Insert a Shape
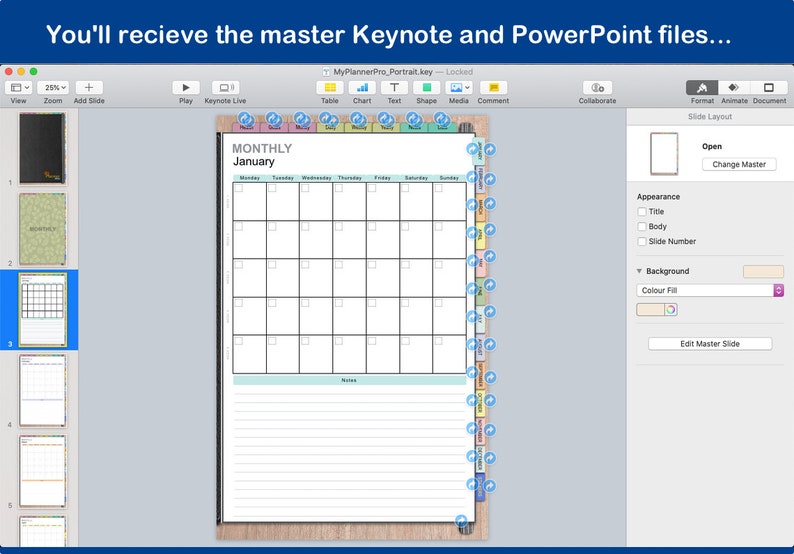Image resolution: width=794 pixels, height=554 pixels. coord(426,88)
